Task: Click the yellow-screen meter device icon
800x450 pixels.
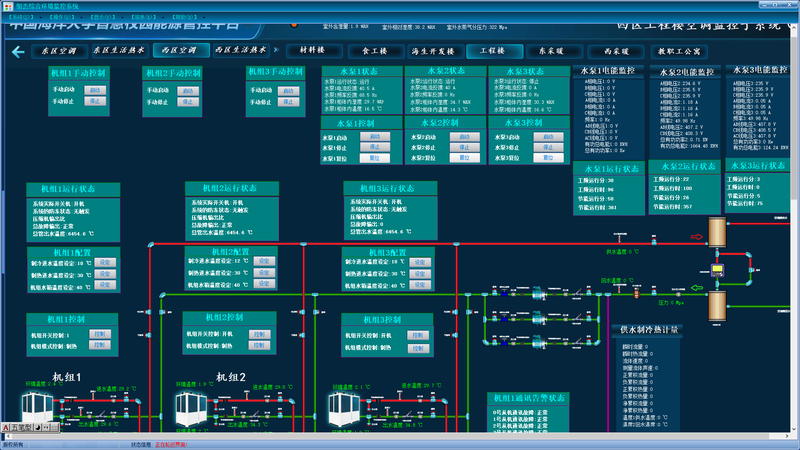Action: pyautogui.click(x=717, y=269)
